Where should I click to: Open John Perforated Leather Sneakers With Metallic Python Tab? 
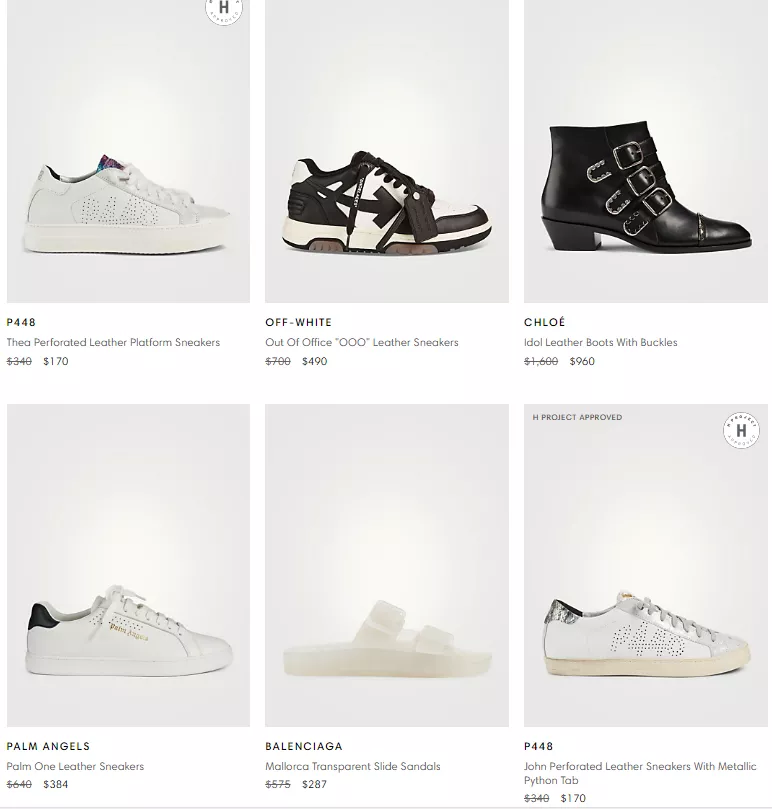640,773
